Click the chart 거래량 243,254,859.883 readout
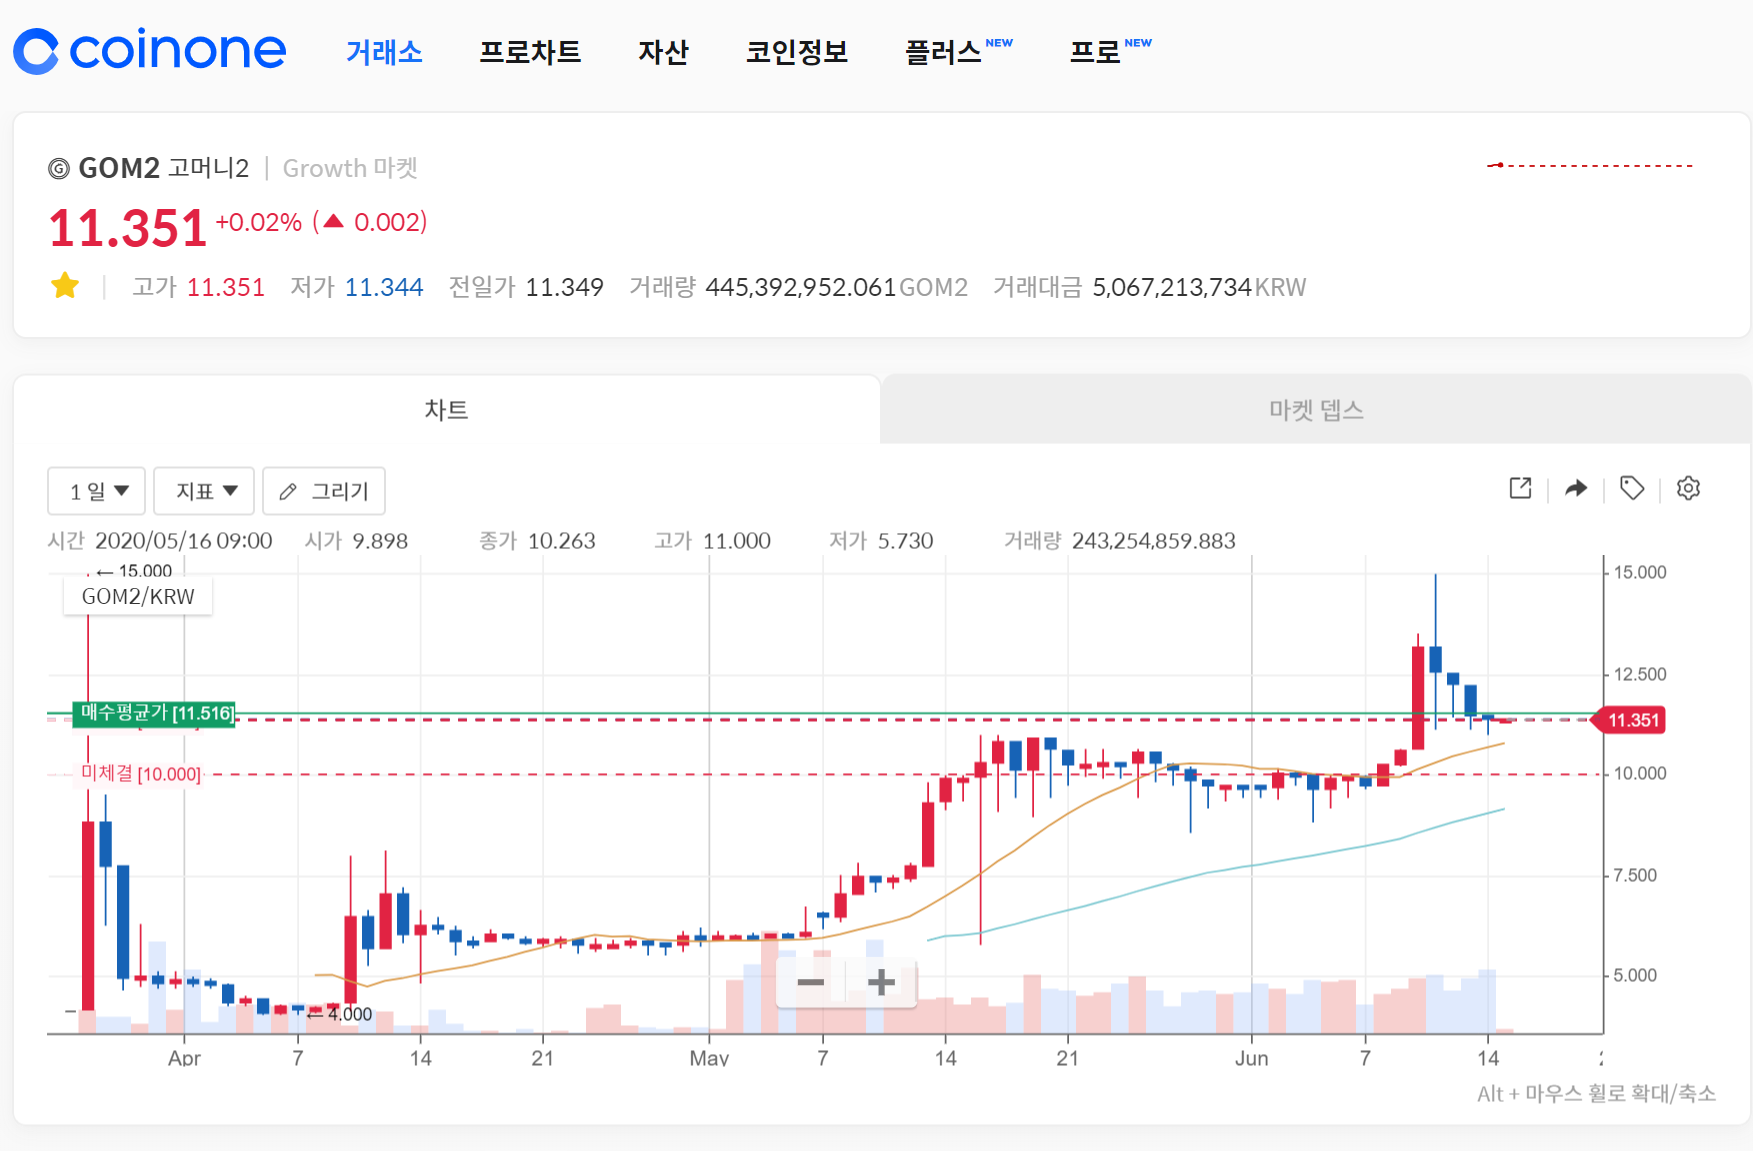This screenshot has width=1753, height=1151. (1120, 541)
